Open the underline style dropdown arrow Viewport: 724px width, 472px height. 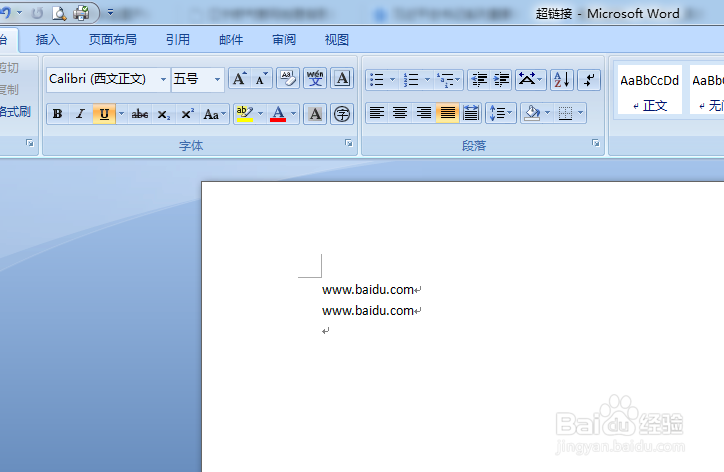(x=121, y=114)
